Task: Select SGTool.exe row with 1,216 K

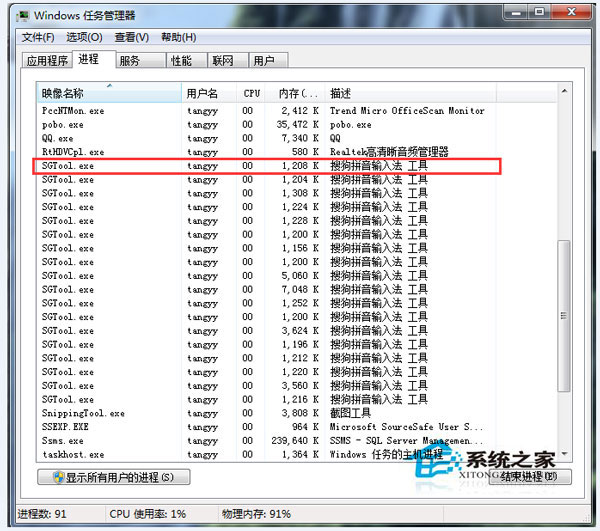Action: [267, 400]
